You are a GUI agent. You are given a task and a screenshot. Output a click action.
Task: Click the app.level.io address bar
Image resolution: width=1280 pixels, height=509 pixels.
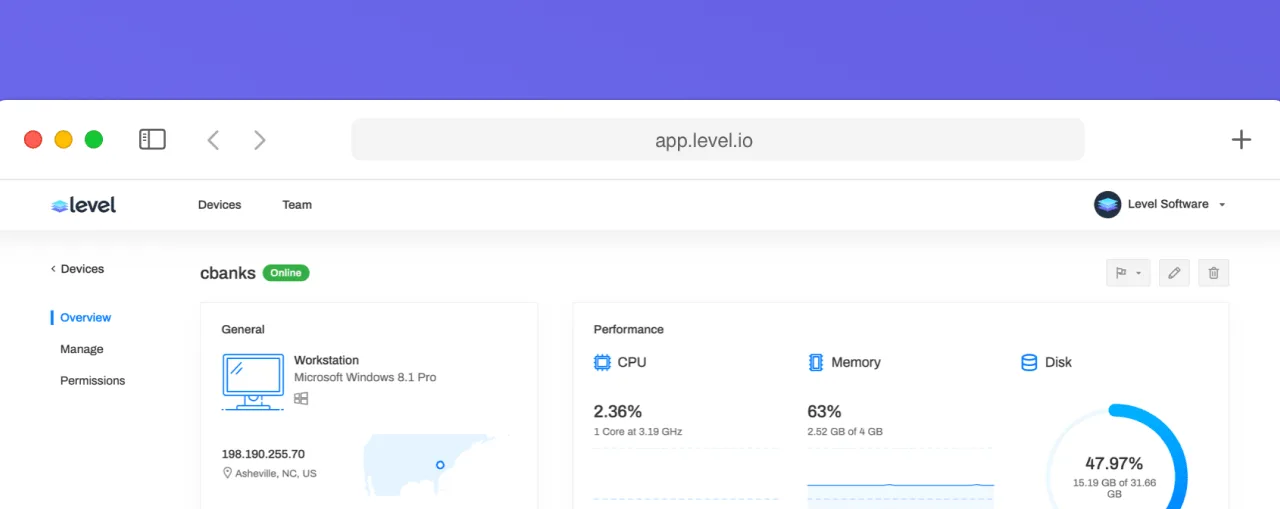tap(717, 140)
